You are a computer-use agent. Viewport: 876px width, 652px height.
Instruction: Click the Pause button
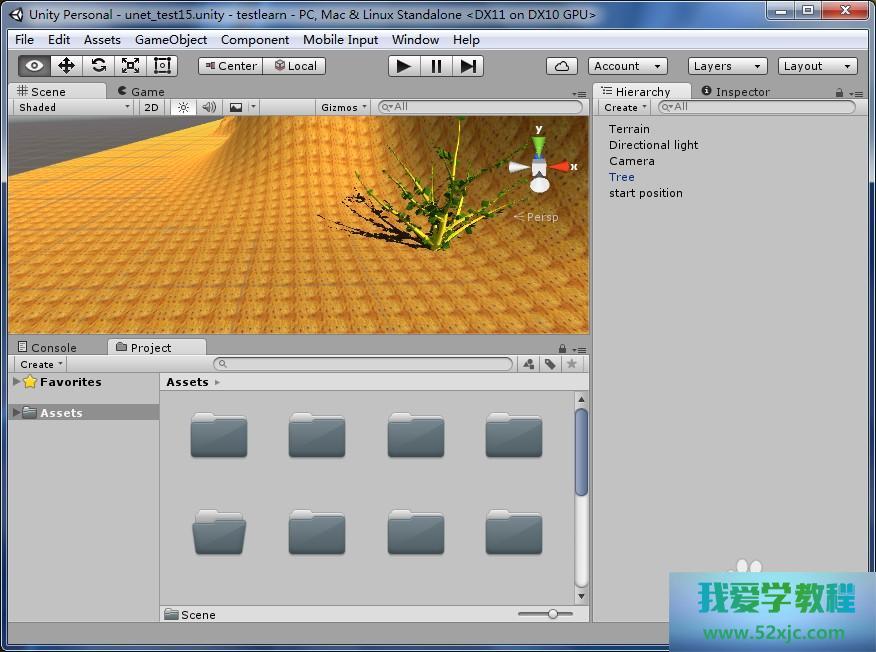pyautogui.click(x=436, y=66)
